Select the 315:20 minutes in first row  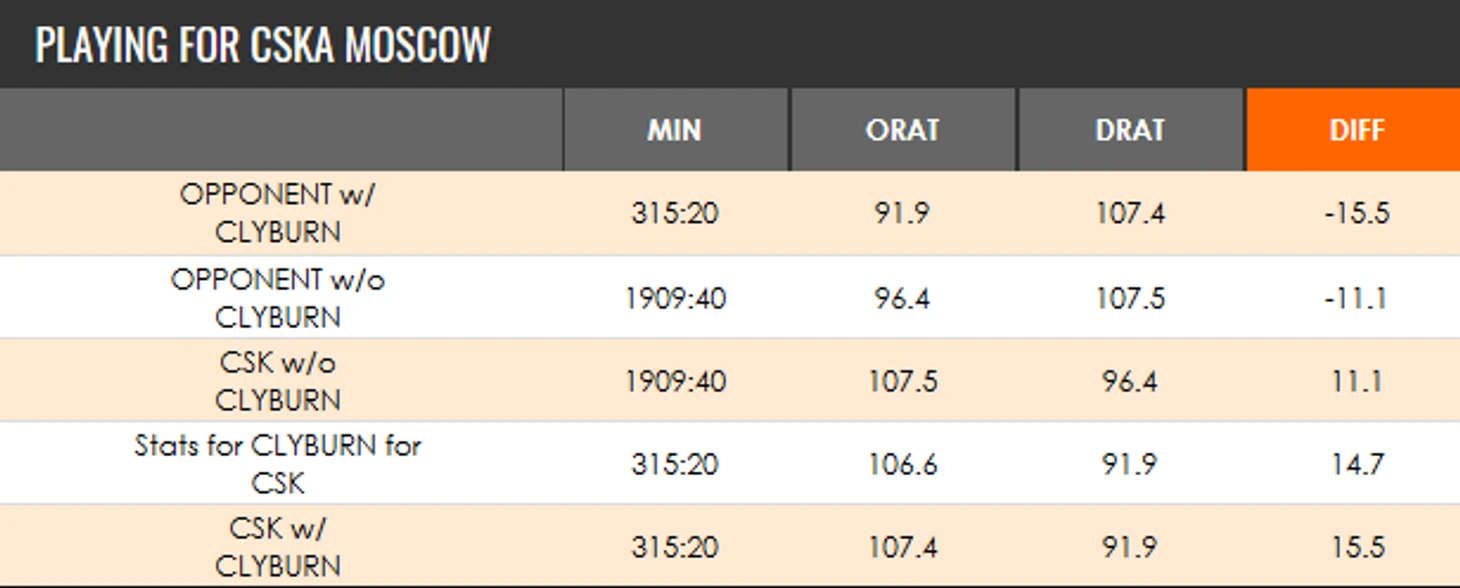coord(675,213)
